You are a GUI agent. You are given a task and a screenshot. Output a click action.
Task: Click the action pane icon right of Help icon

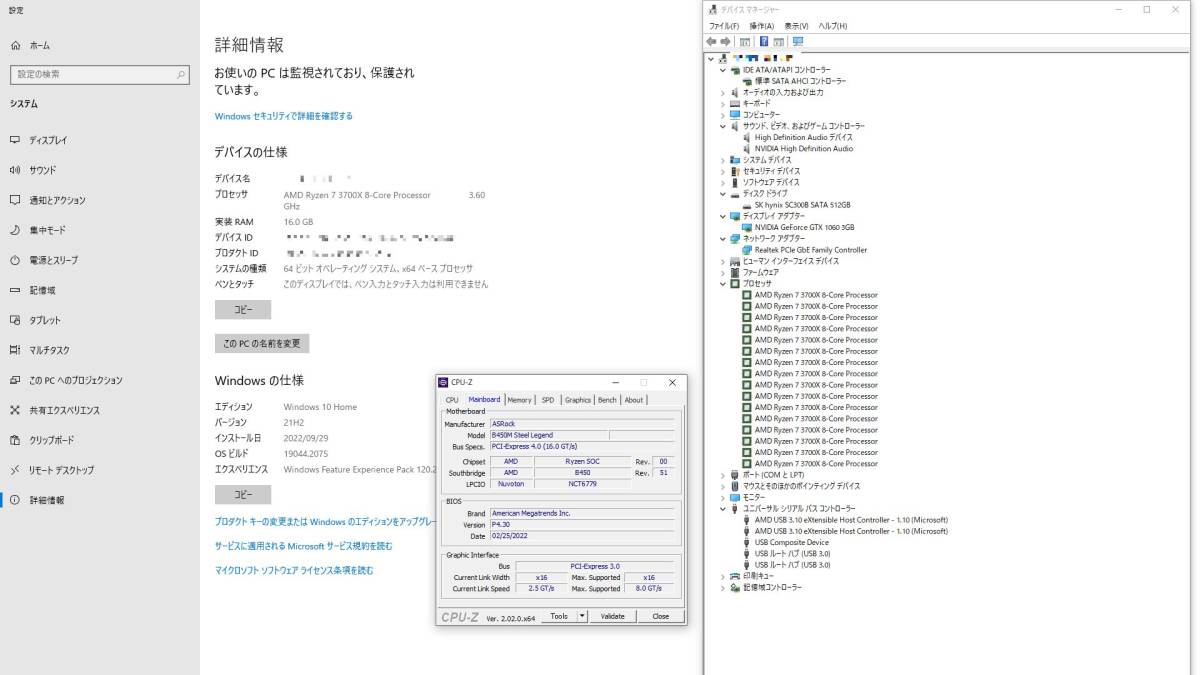778,42
